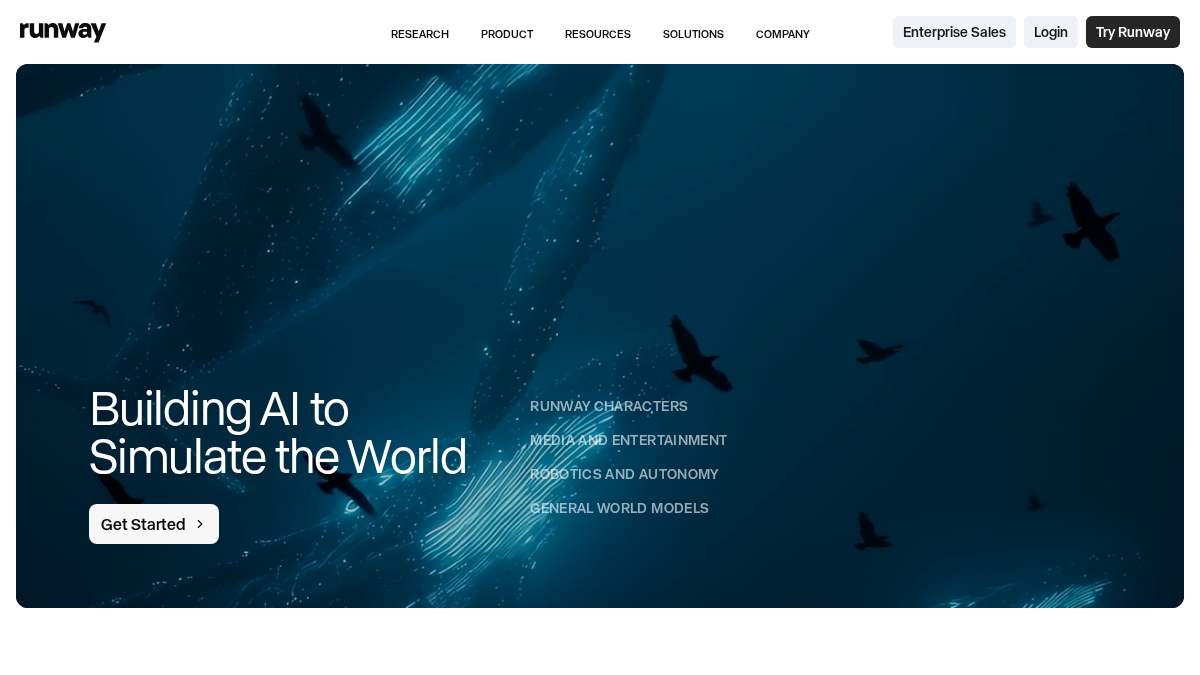This screenshot has height=675, width=1200.
Task: Open the Company menu
Action: [783, 34]
